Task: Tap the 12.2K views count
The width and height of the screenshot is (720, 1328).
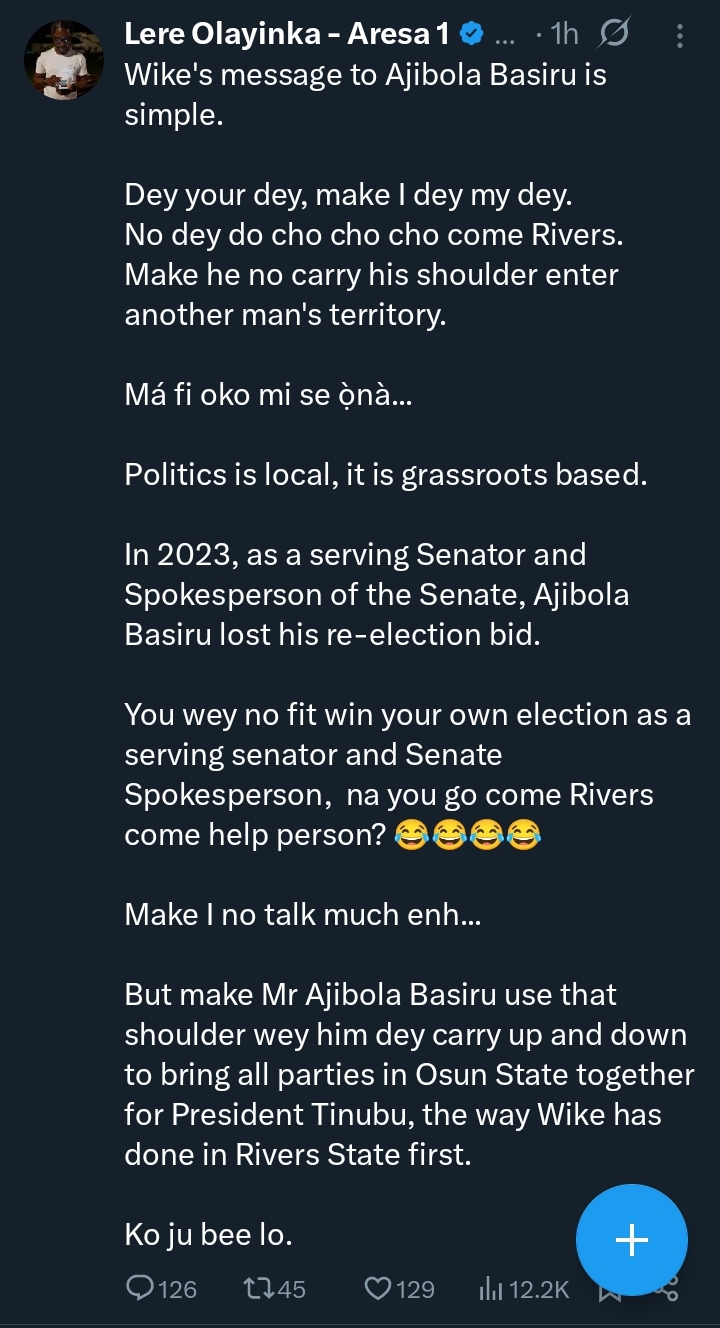Action: click(x=539, y=1289)
